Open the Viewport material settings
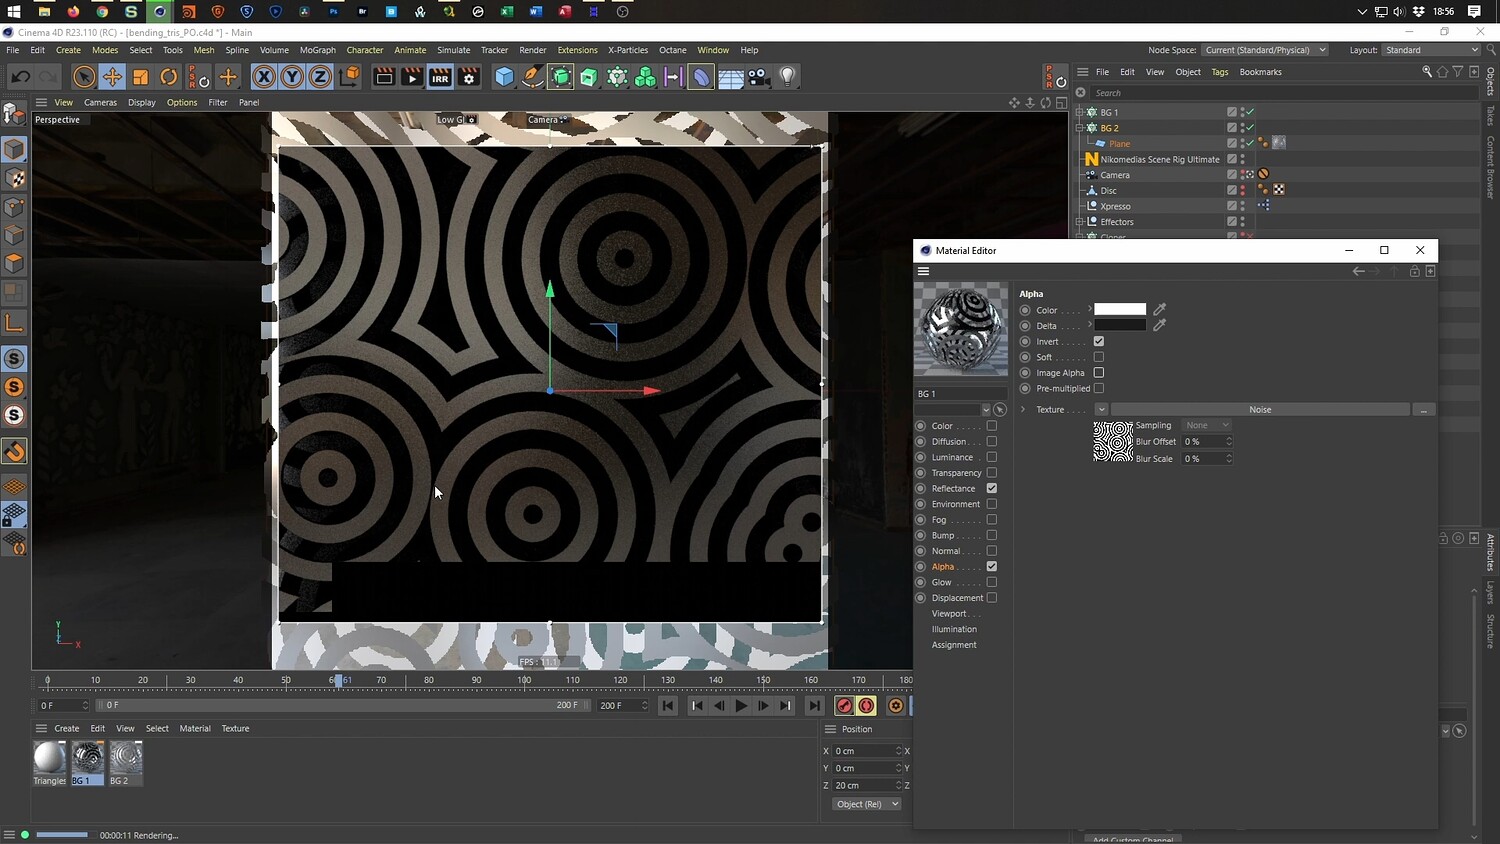This screenshot has width=1500, height=844. coord(949,614)
